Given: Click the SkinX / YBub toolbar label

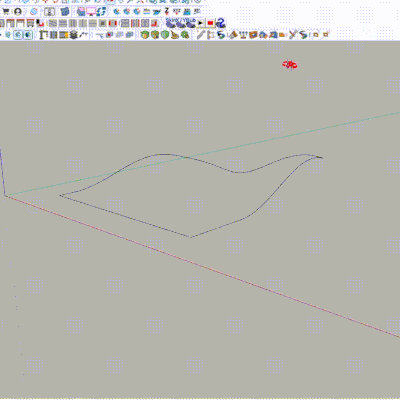Looking at the screenshot, I should coord(181,20).
